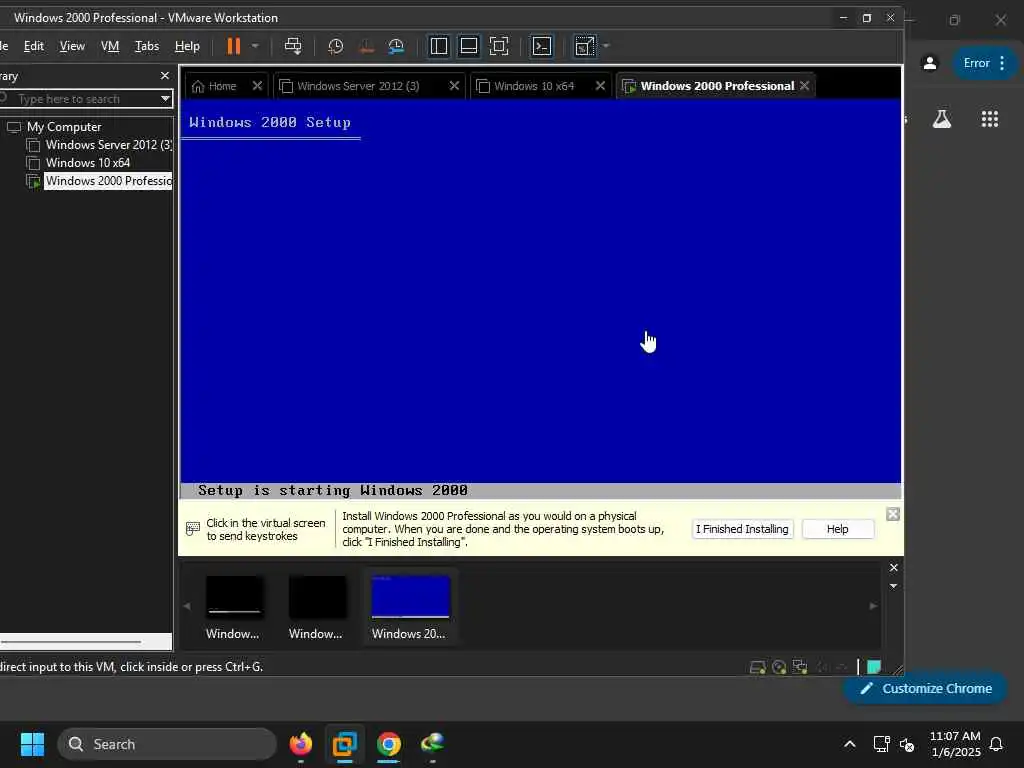Select Windows Server 2012 (3) in library
This screenshot has width=1024, height=768.
[x=108, y=145]
